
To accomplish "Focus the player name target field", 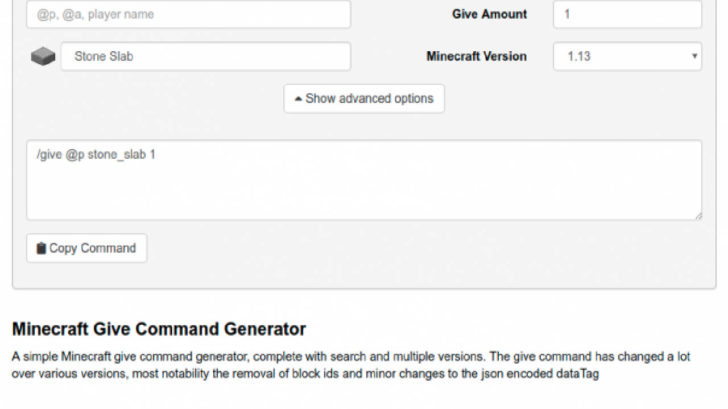I will [188, 14].
